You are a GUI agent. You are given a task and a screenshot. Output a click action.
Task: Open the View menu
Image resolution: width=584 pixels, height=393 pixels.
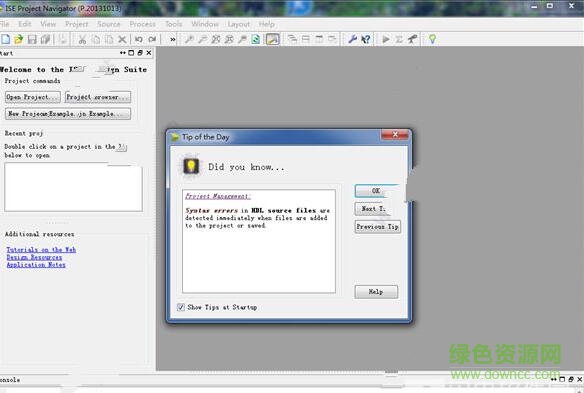click(48, 24)
